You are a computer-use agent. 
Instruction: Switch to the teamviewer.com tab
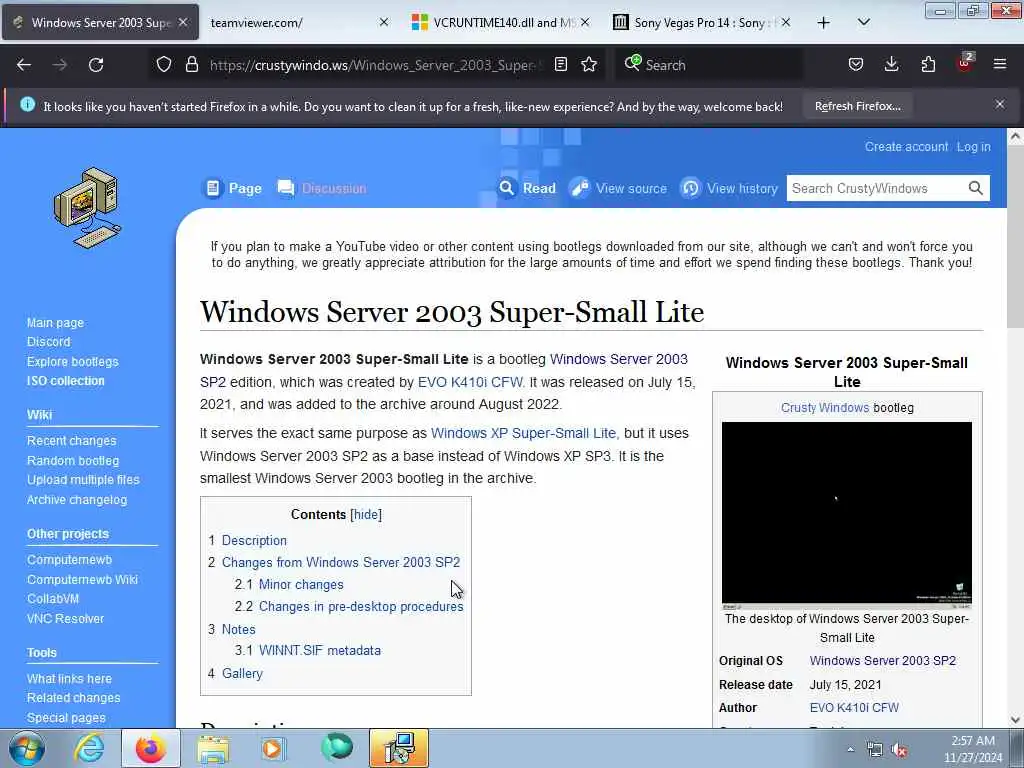[x=295, y=23]
